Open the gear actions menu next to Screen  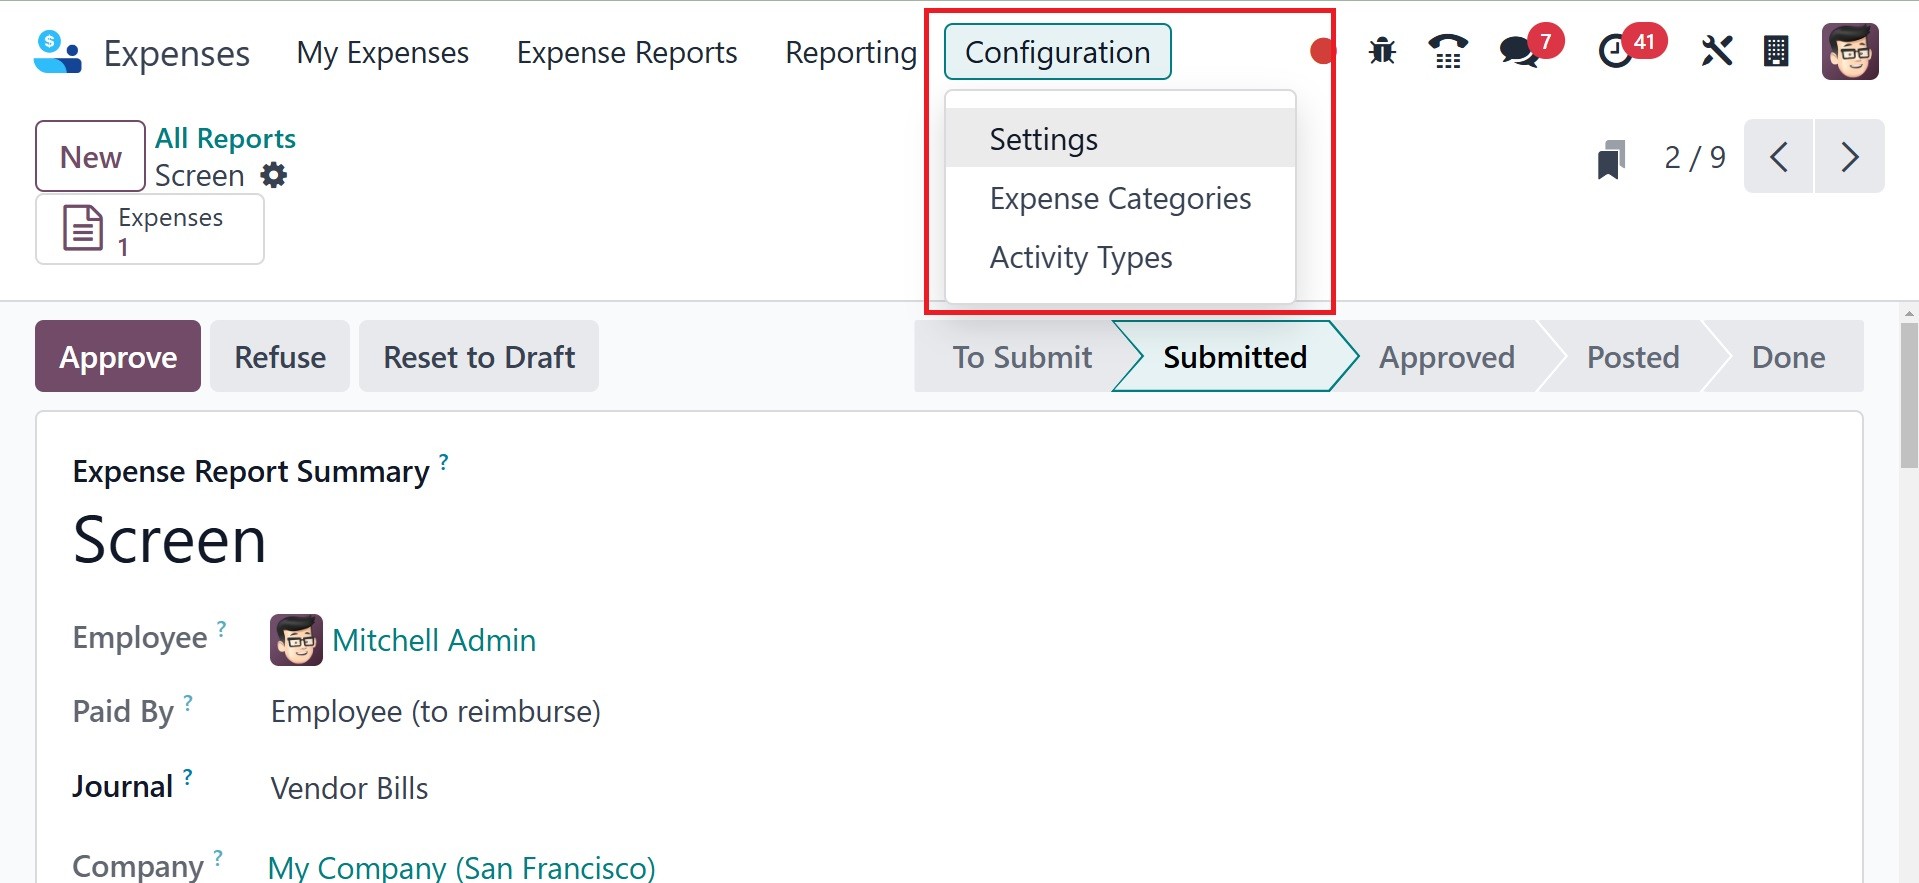[274, 176]
